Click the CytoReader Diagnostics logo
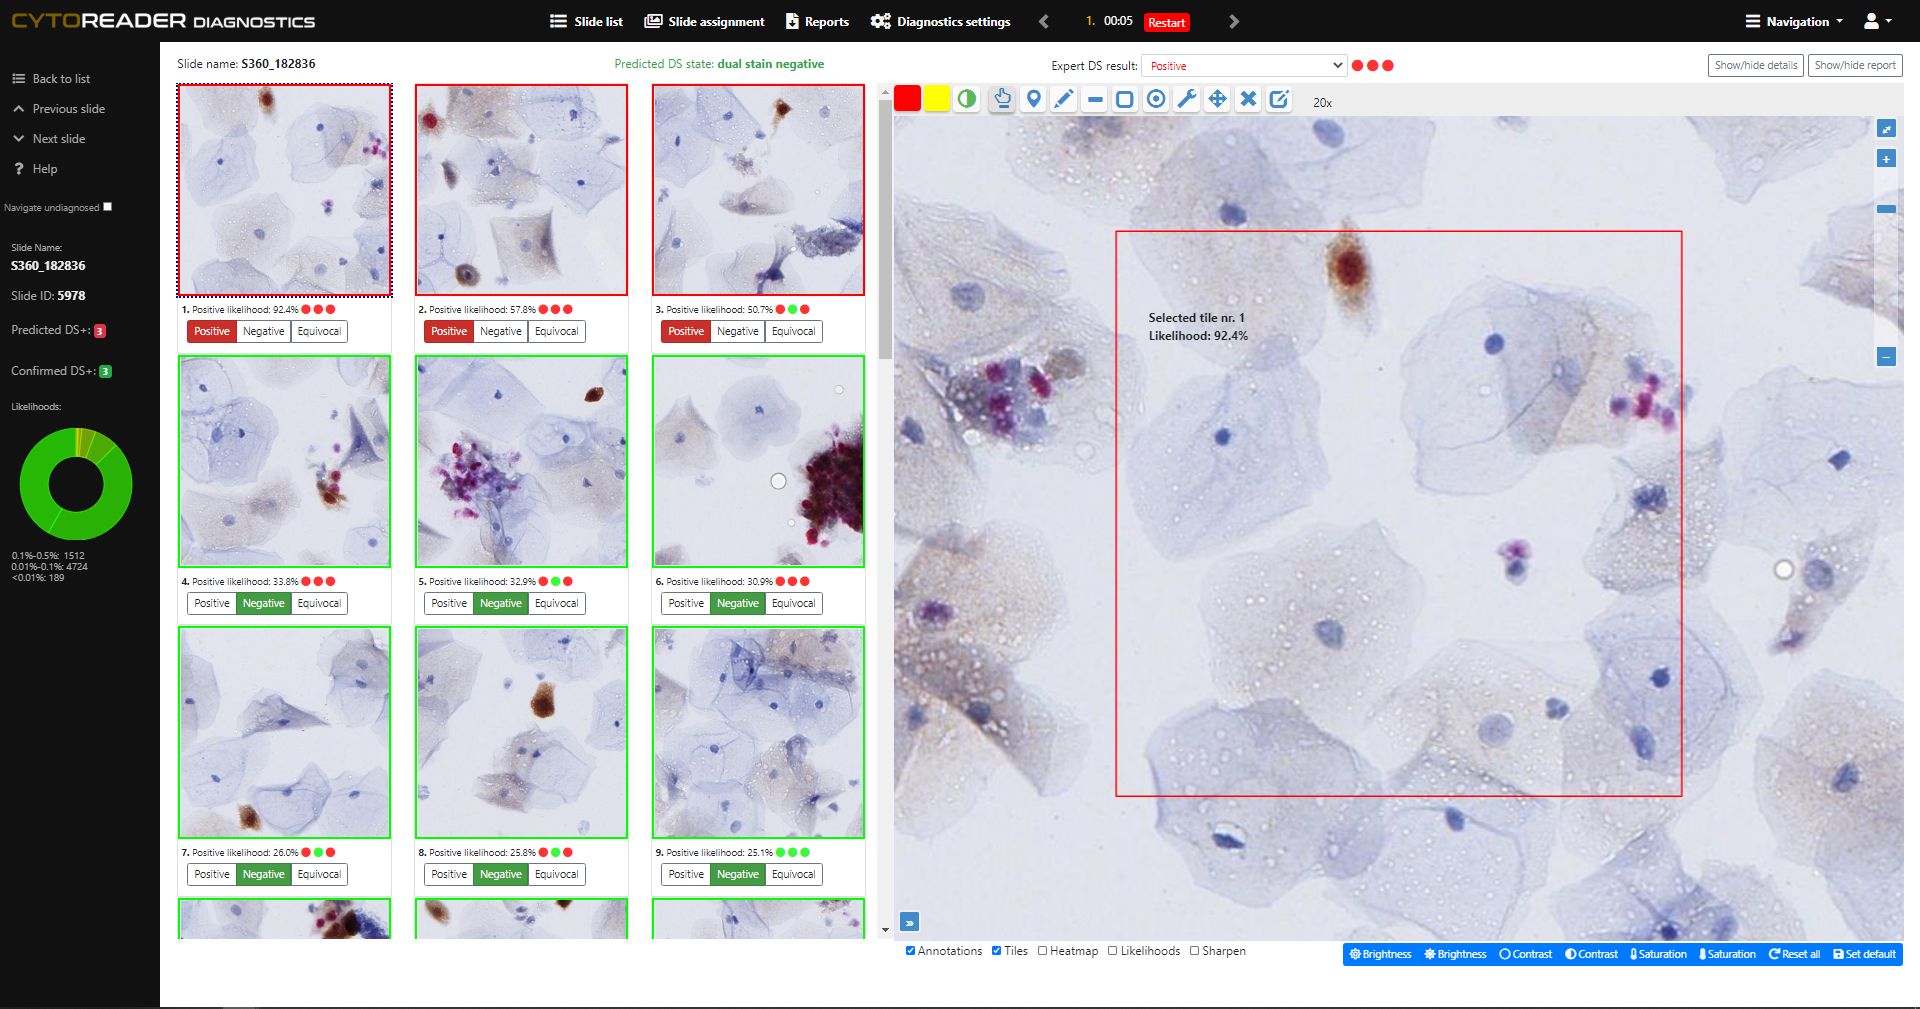1920x1009 pixels. point(163,21)
